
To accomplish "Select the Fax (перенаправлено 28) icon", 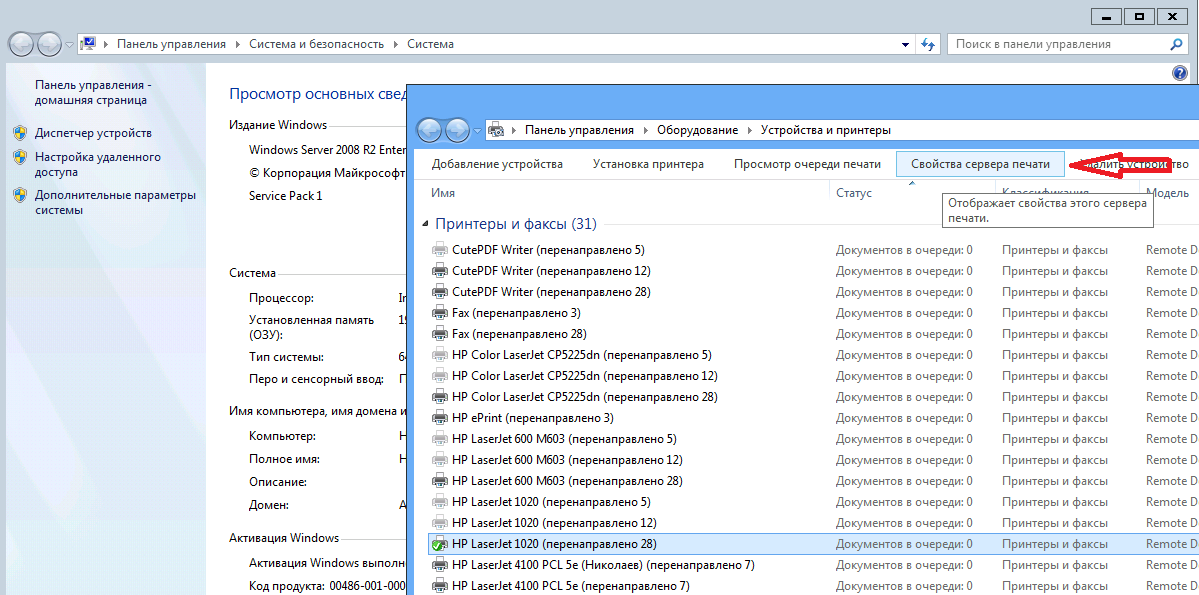I will point(440,333).
